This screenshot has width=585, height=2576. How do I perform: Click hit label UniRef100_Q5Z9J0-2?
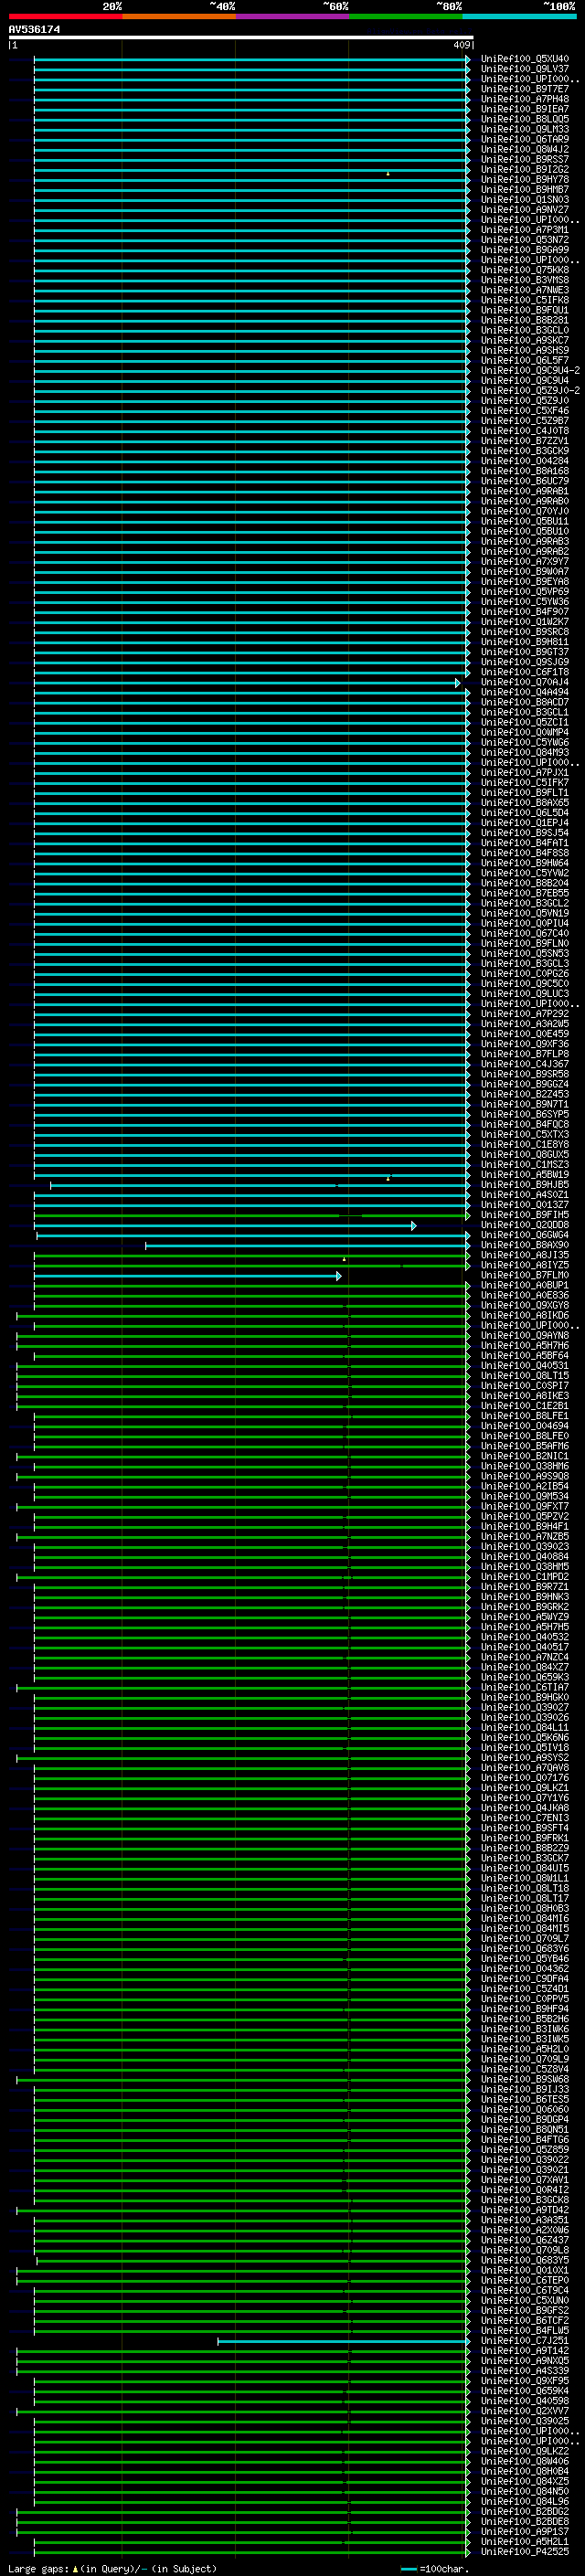click(530, 391)
